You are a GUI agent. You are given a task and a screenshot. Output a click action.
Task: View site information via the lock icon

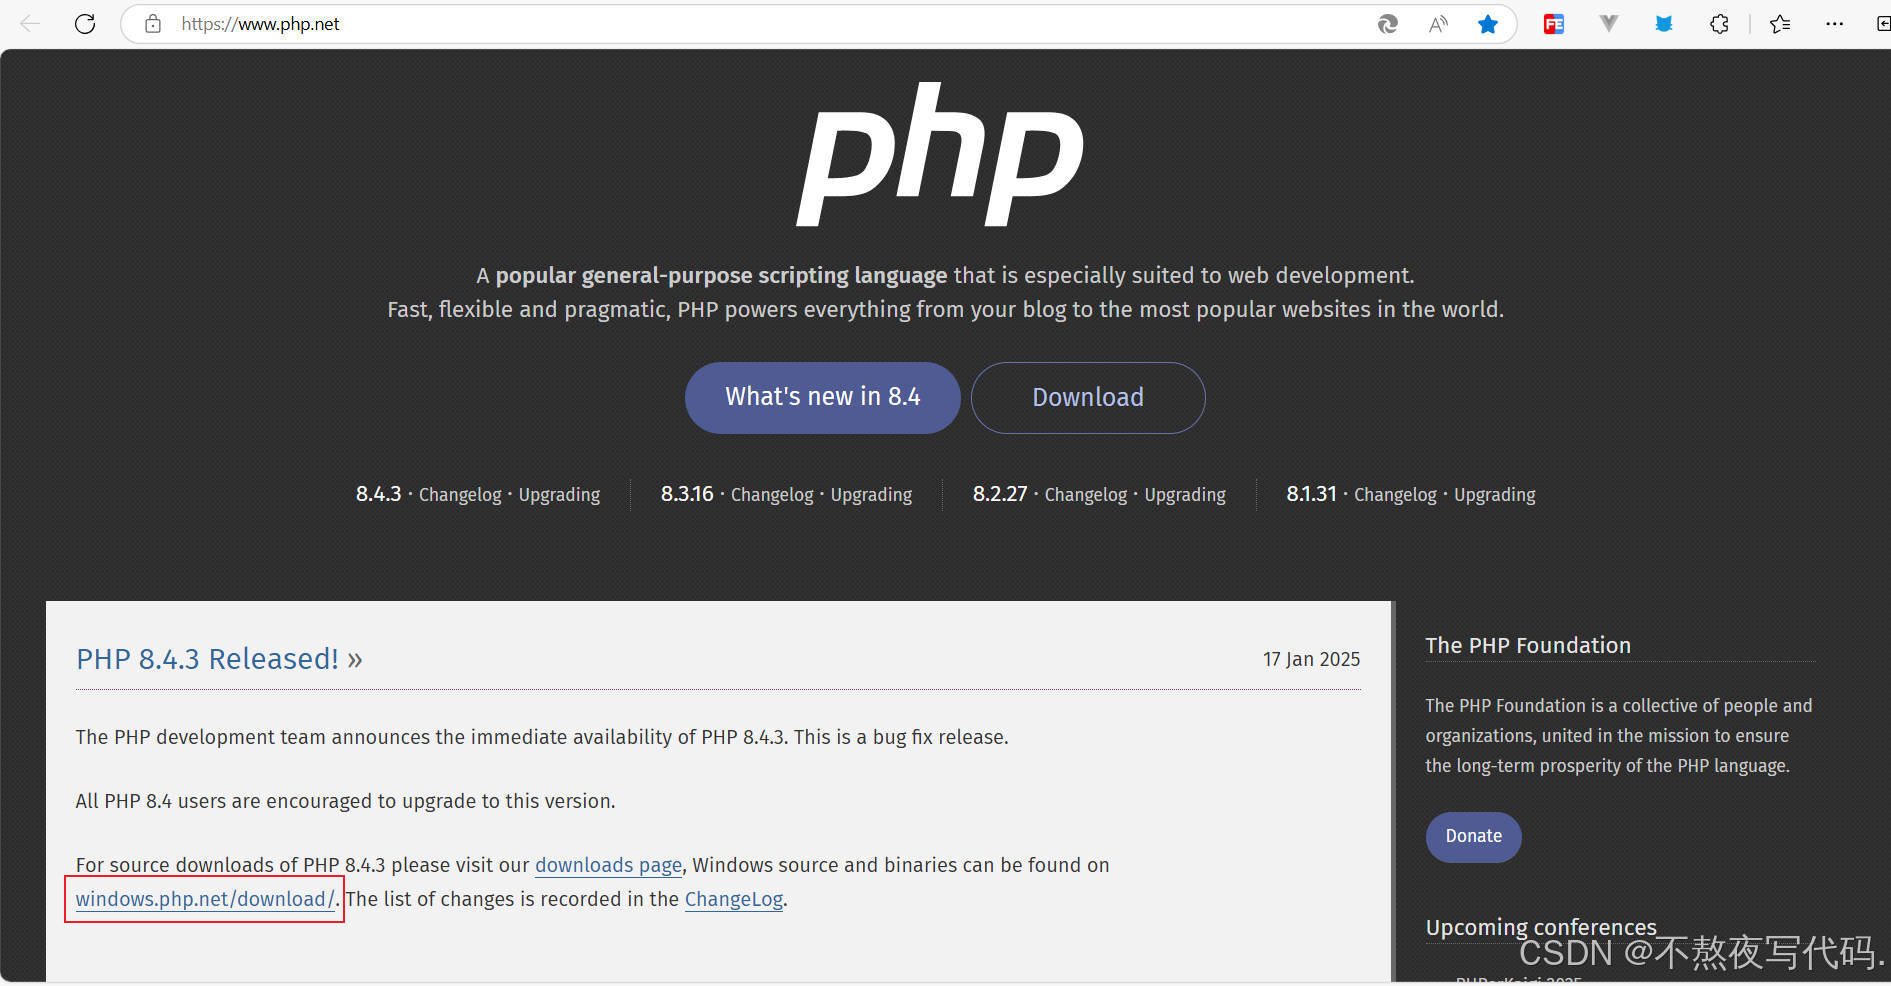[x=152, y=23]
